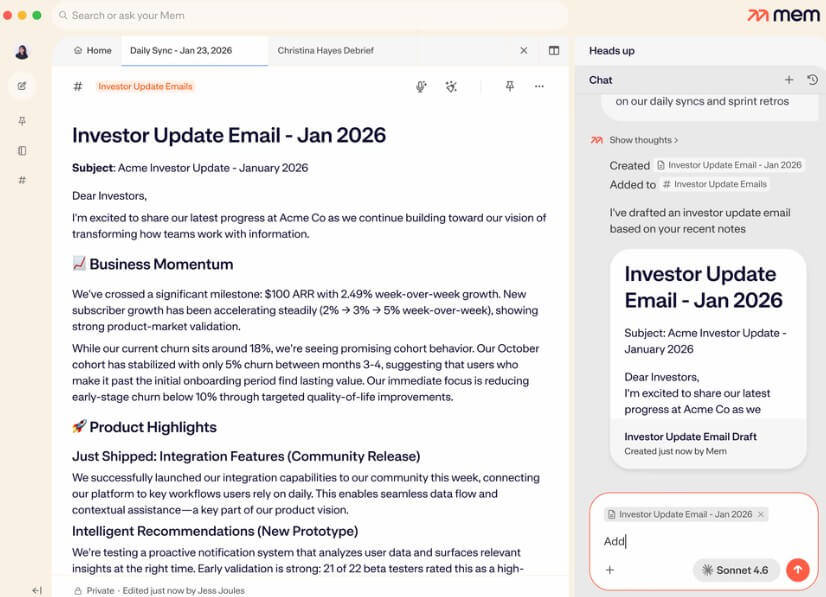Click Just Shipped: Integration Features heading
Viewport: 826px width, 597px height.
coord(246,456)
